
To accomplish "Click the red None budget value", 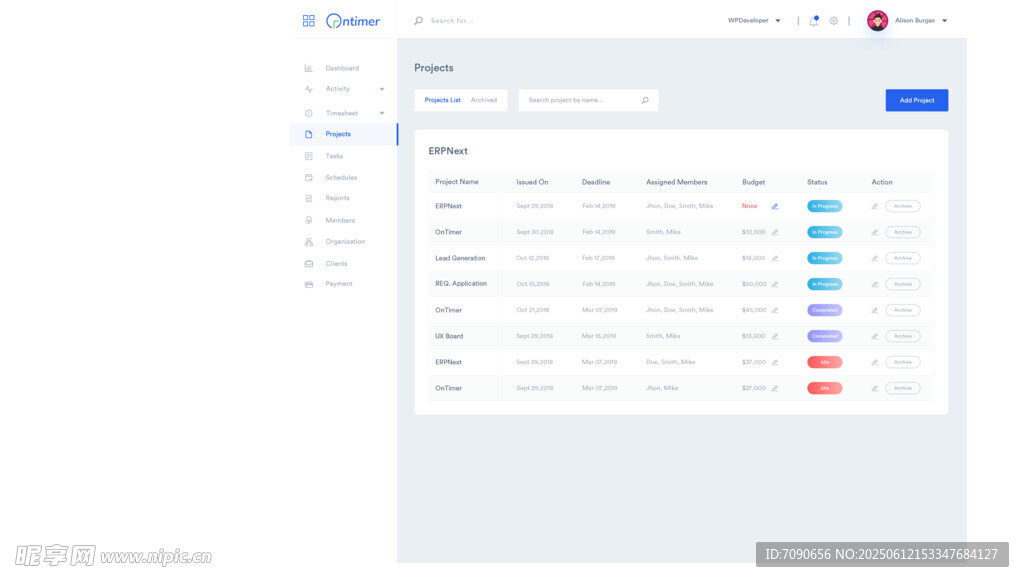I will pyautogui.click(x=749, y=206).
